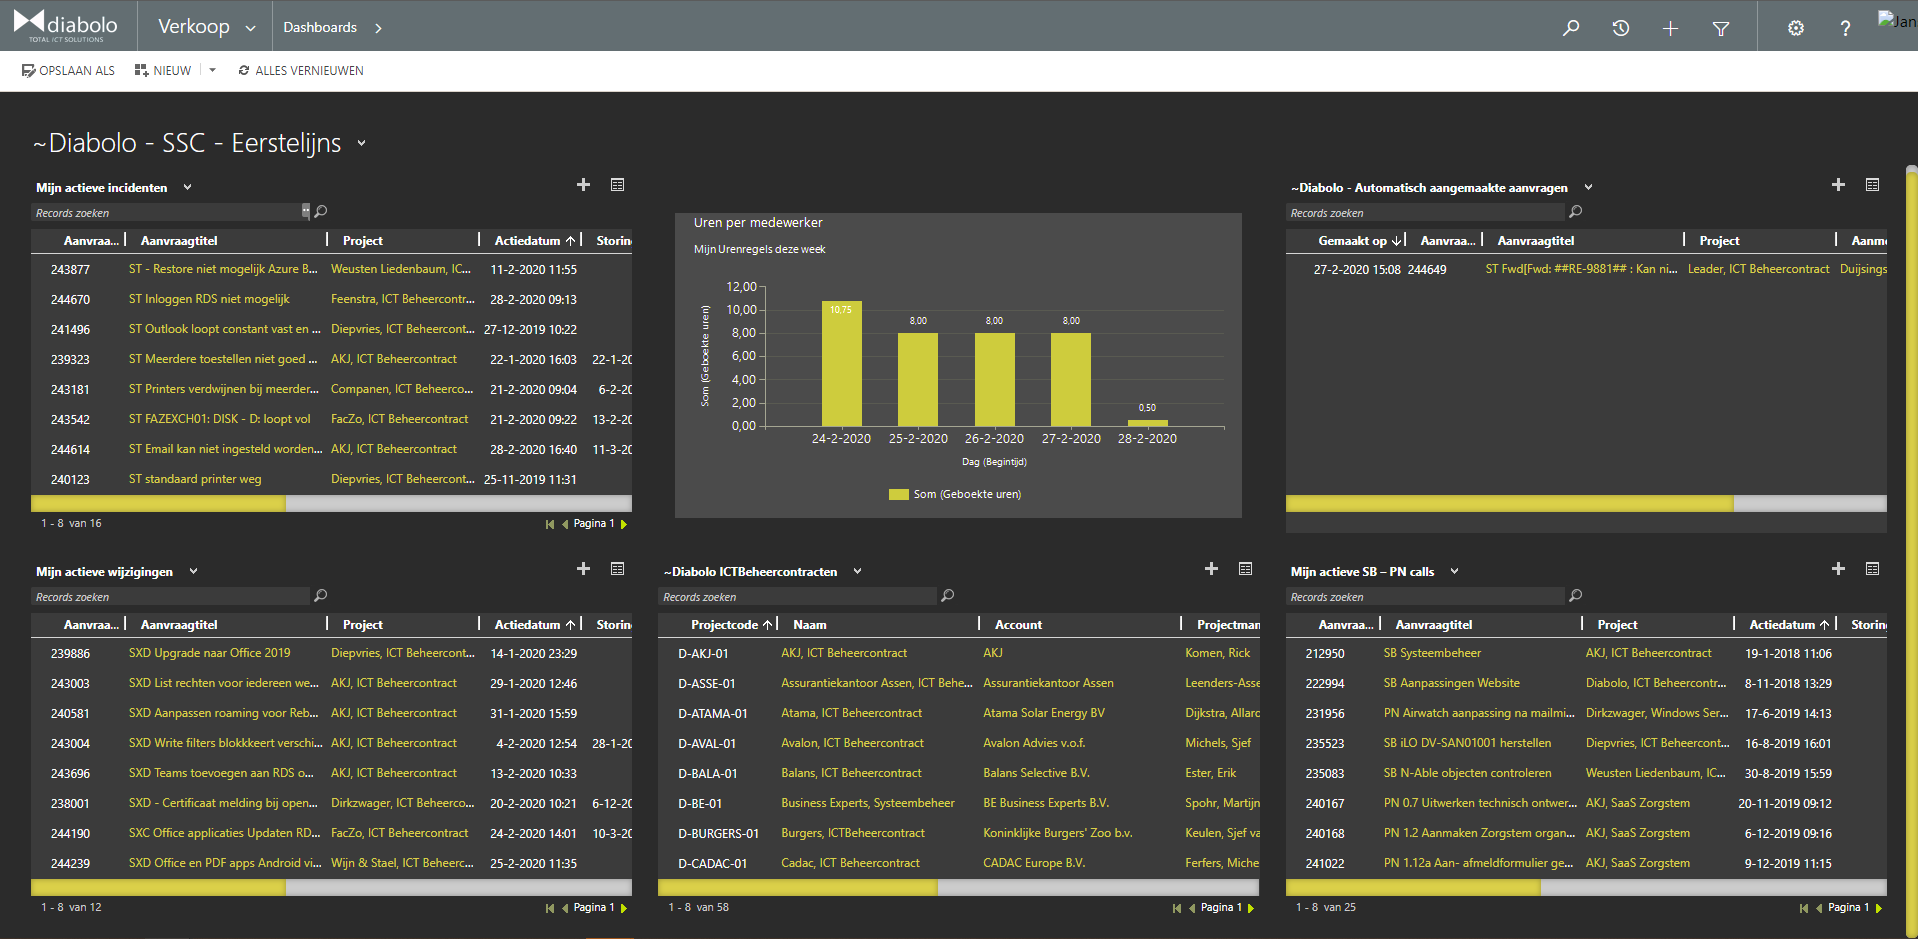The height and width of the screenshot is (939, 1918).
Task: Open dropdown arrow next to NIEUW
Action: pyautogui.click(x=212, y=70)
